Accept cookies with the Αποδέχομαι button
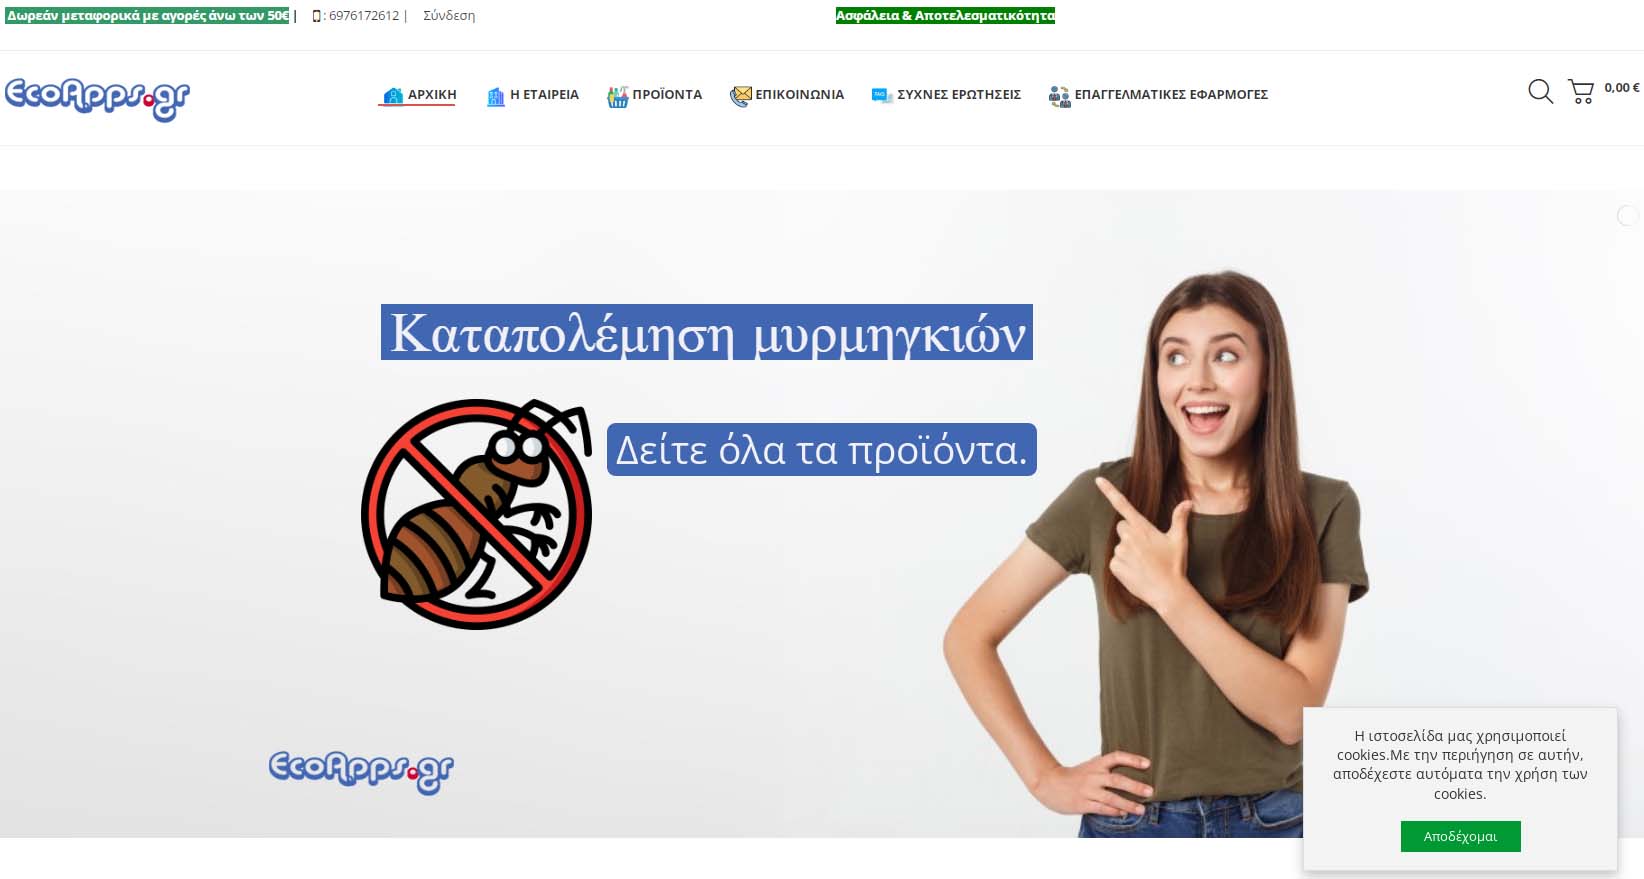The image size is (1644, 879). pos(1460,836)
